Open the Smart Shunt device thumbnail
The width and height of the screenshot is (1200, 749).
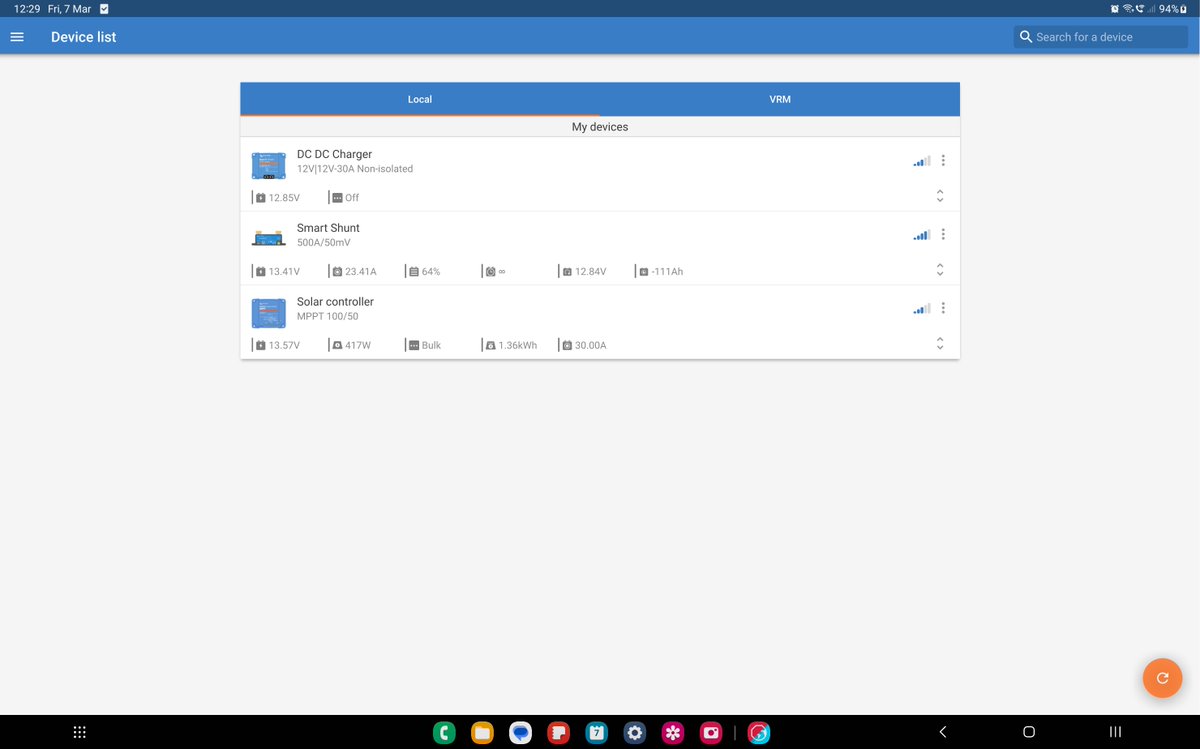click(268, 238)
